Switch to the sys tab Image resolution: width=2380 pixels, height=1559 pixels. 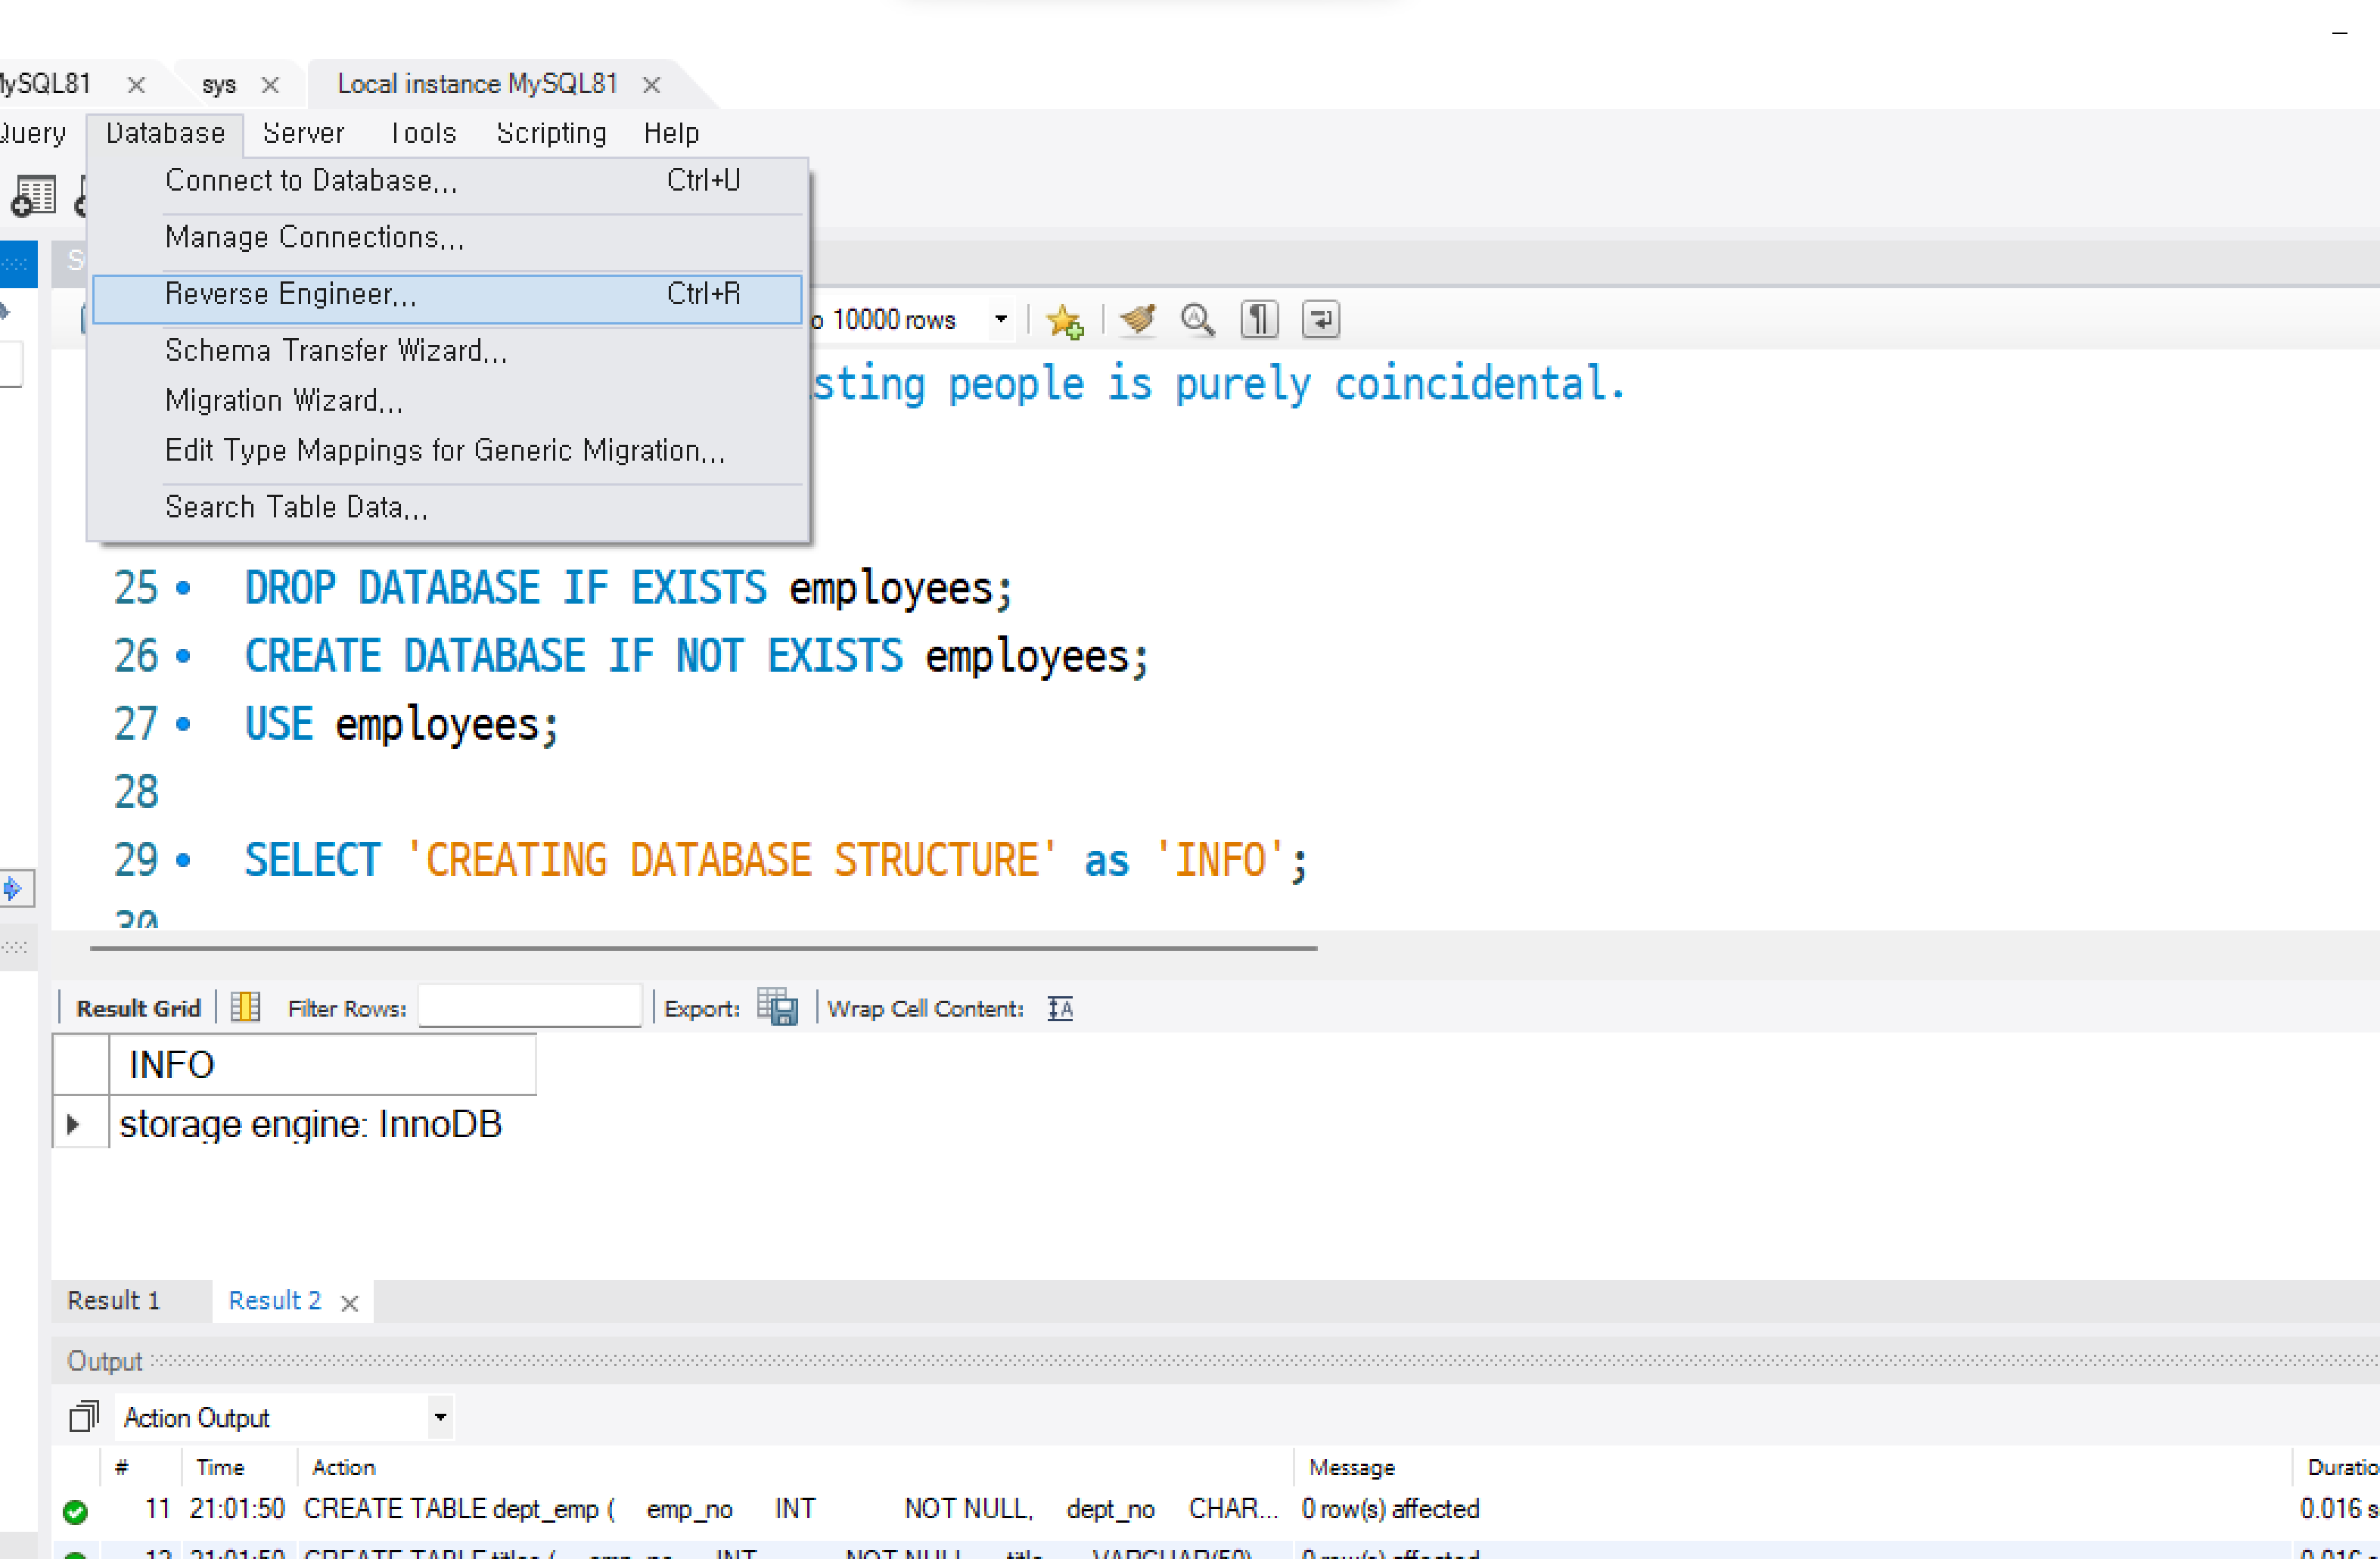click(219, 85)
